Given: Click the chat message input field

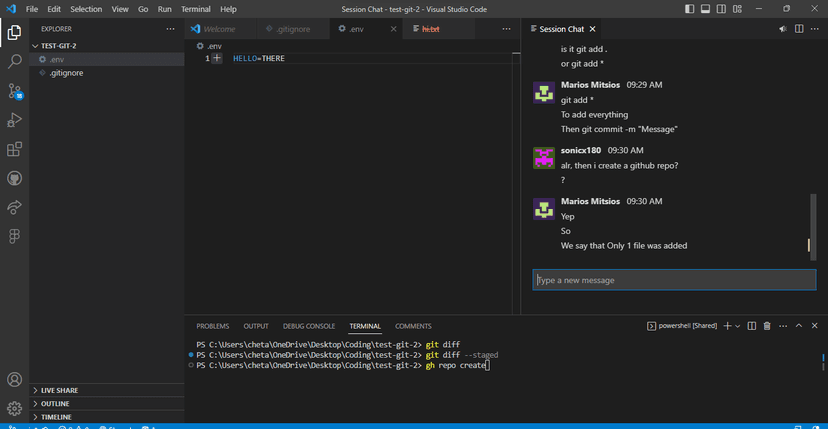Looking at the screenshot, I should click(x=673, y=280).
